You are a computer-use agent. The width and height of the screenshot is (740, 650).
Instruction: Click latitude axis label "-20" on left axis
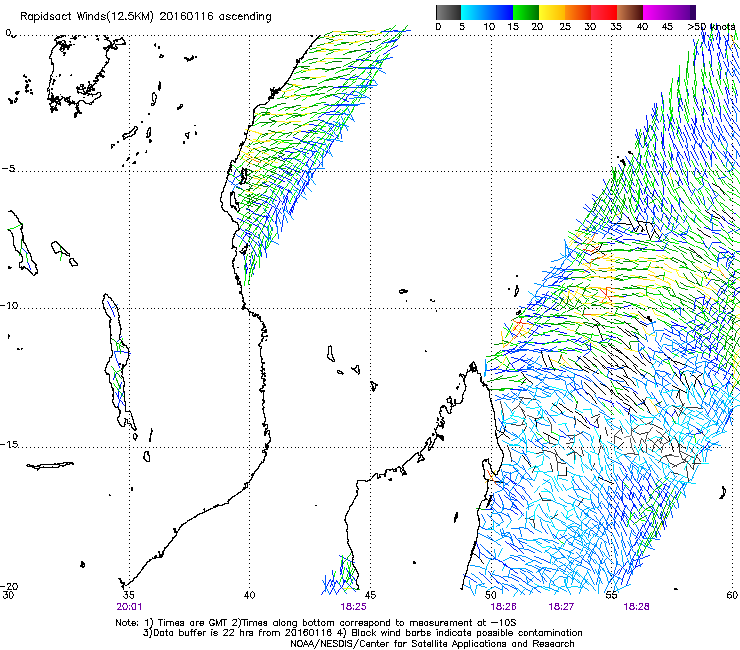coord(9,586)
